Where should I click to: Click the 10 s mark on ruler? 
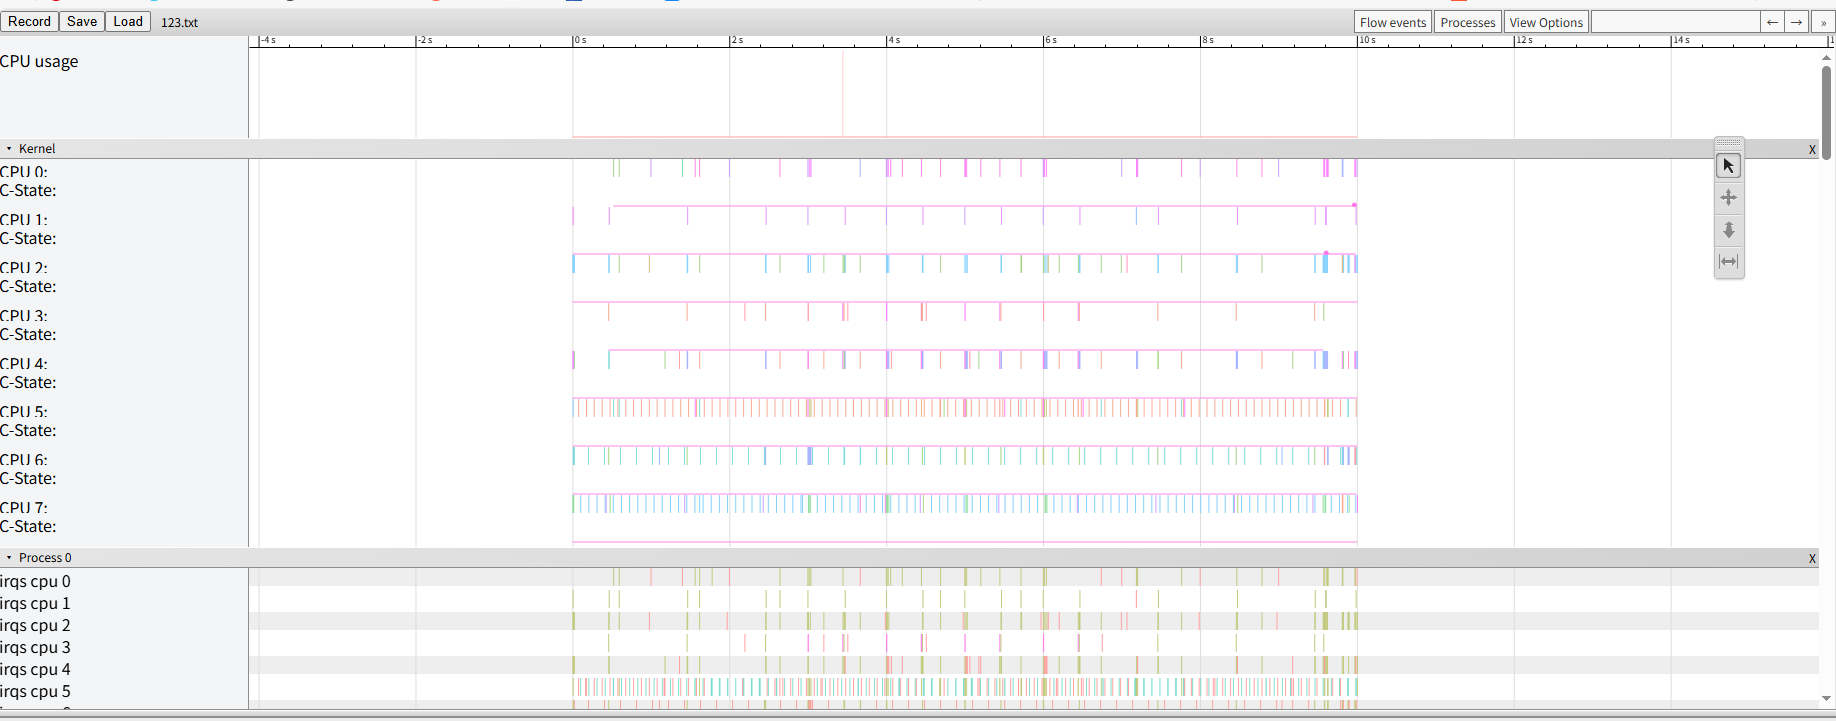(1368, 40)
